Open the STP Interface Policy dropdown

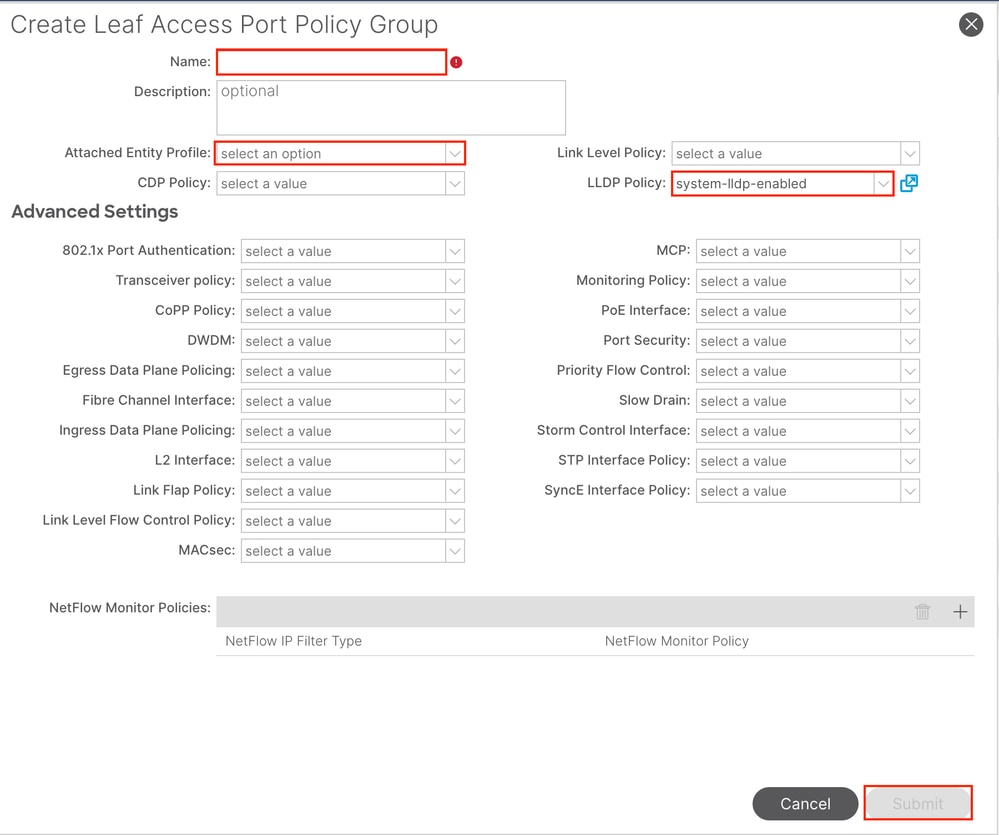click(807, 461)
